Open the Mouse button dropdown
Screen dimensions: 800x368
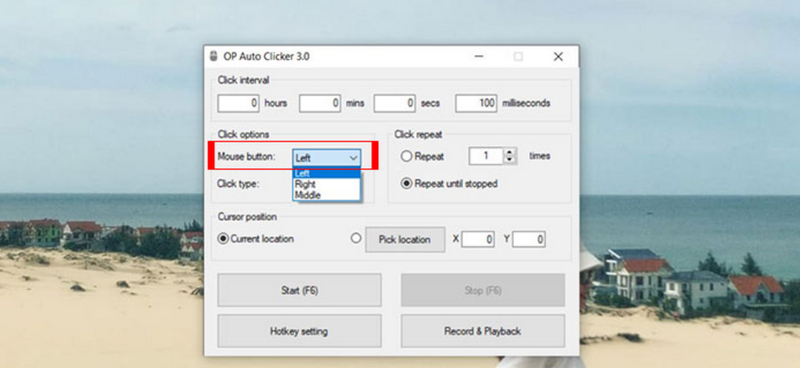[x=327, y=158]
